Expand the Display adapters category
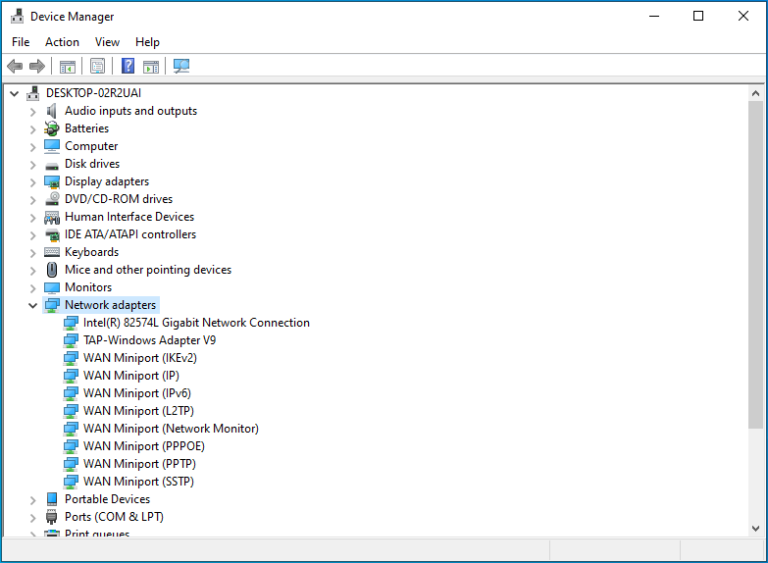The height and width of the screenshot is (563, 768). pyautogui.click(x=33, y=182)
